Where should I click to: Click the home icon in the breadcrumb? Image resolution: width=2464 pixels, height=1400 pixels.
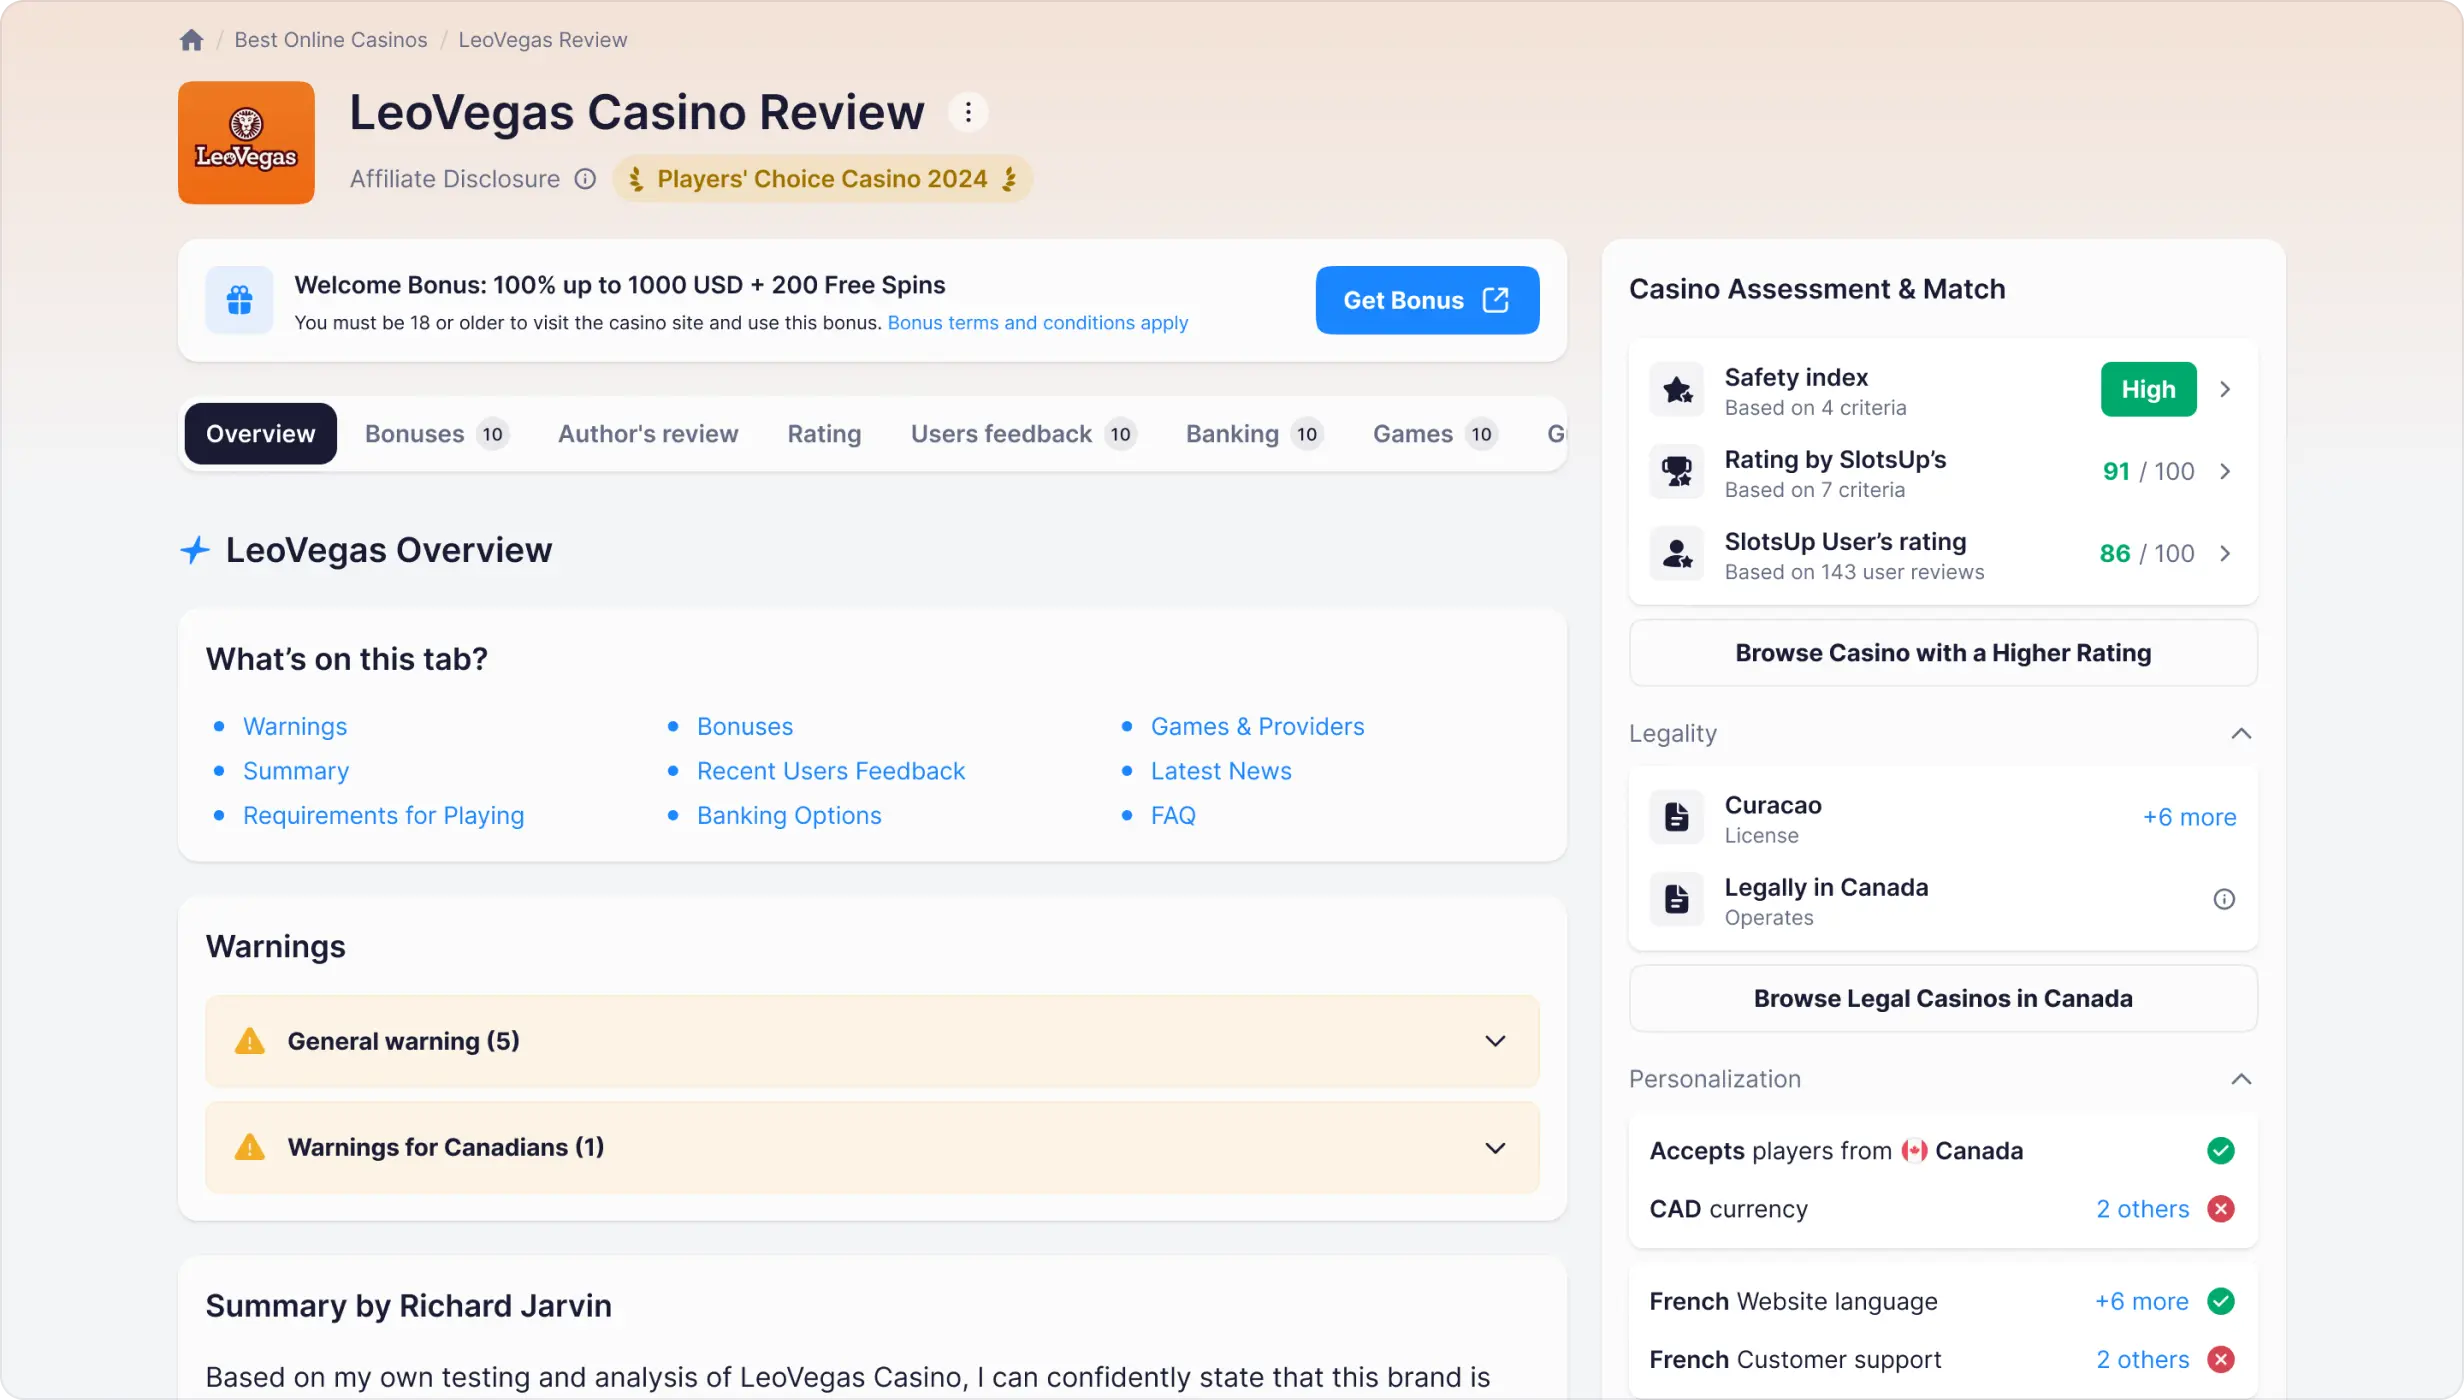tap(191, 39)
